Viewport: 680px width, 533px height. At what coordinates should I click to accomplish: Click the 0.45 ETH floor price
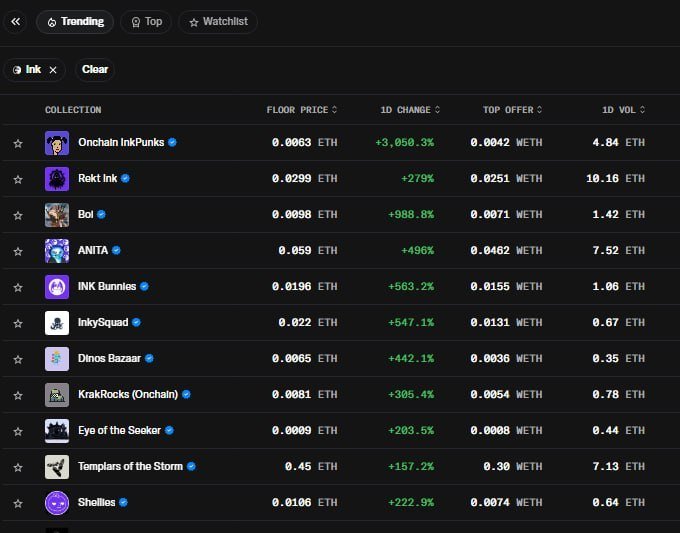(x=311, y=467)
